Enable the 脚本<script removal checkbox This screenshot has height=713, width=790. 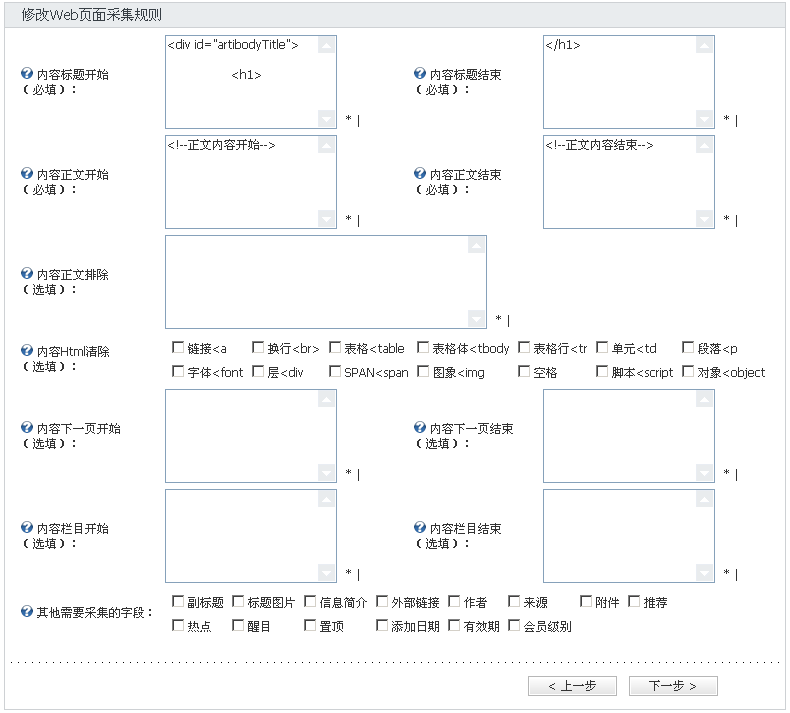(x=602, y=371)
